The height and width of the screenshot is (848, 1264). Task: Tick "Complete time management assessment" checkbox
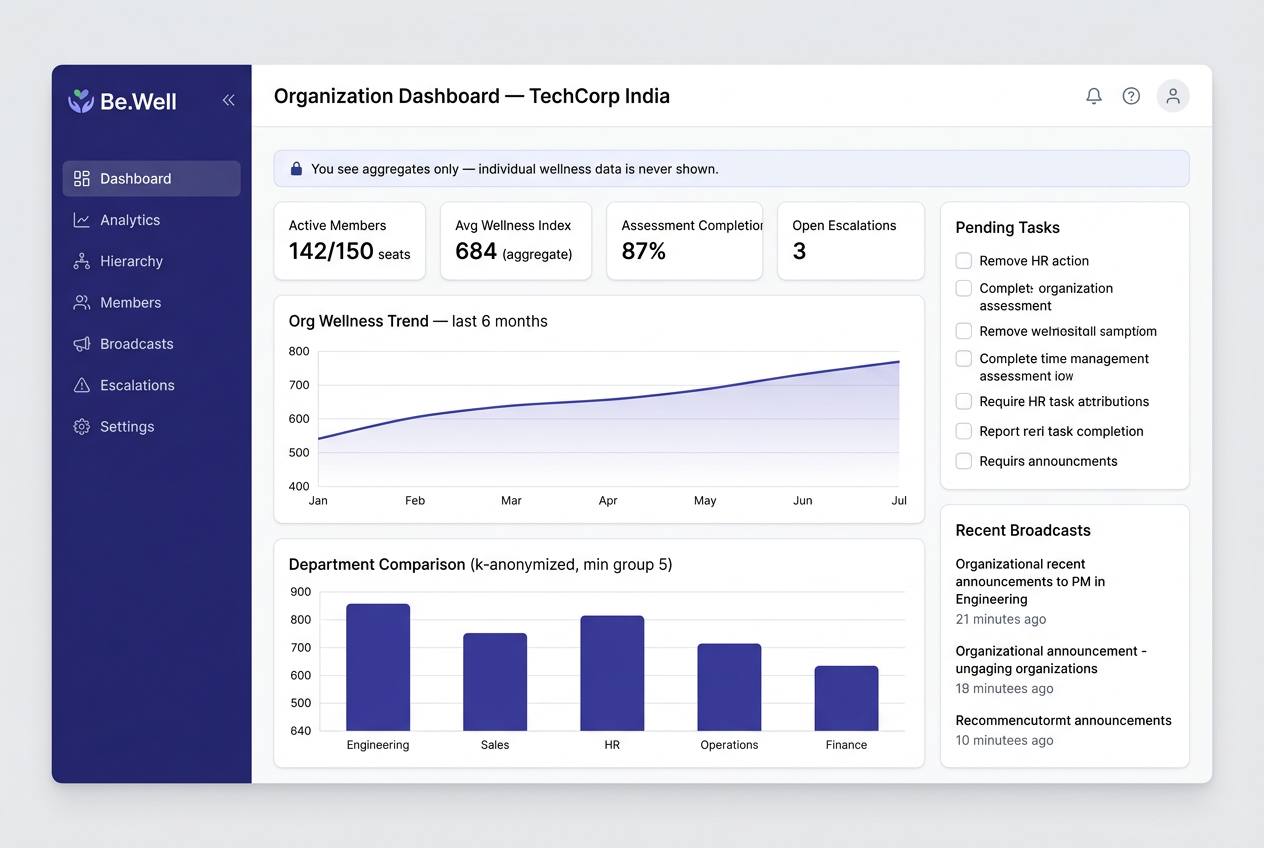pyautogui.click(x=964, y=358)
